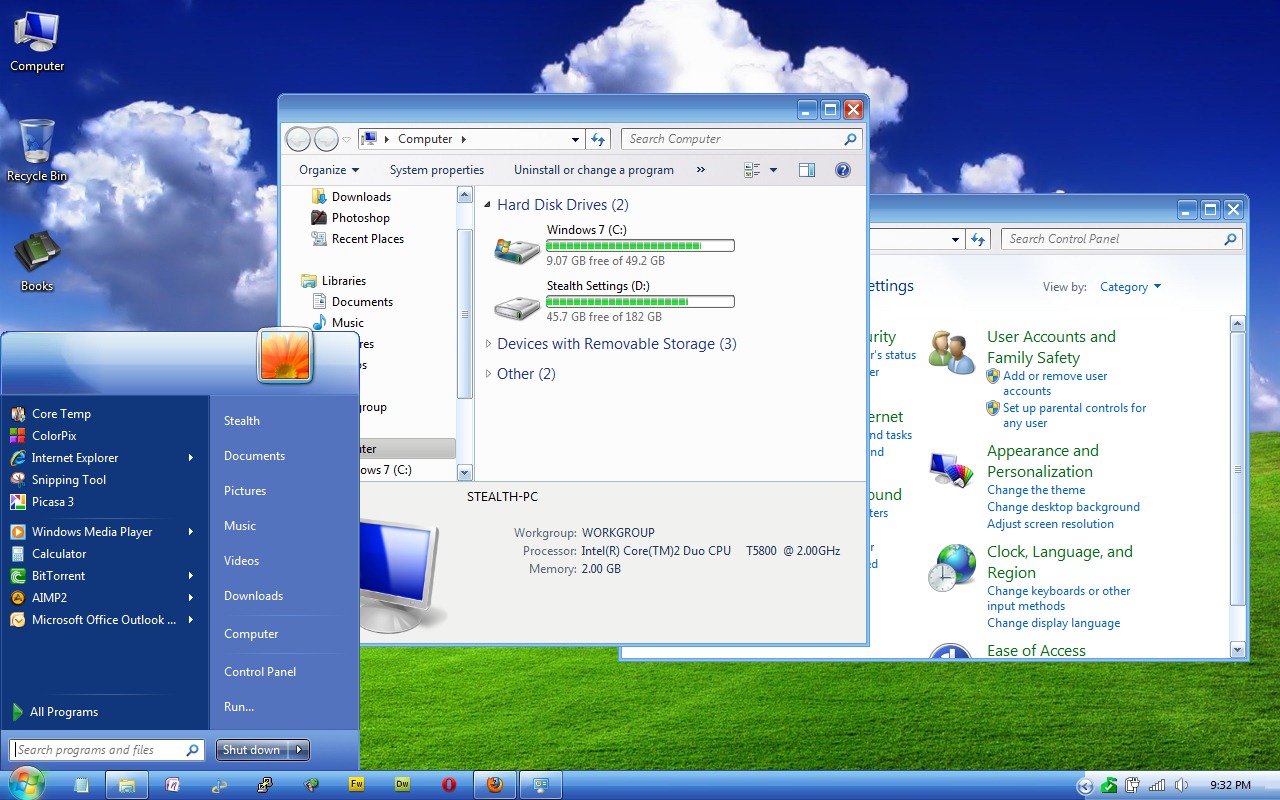
Task: Open Control Panel from Start menu
Action: [260, 672]
